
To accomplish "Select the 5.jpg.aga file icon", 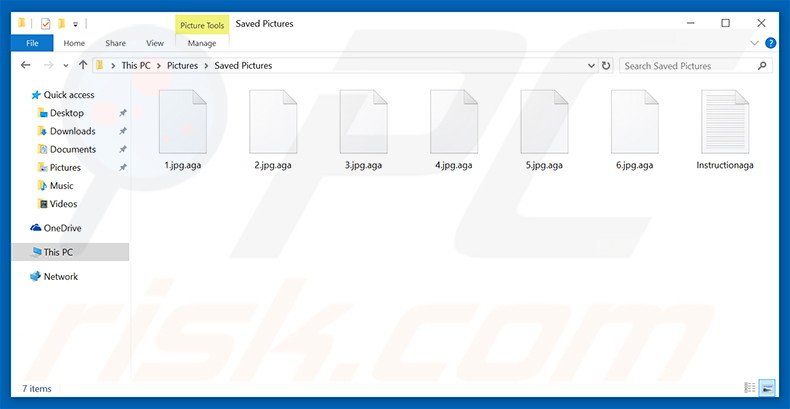I will pos(544,121).
